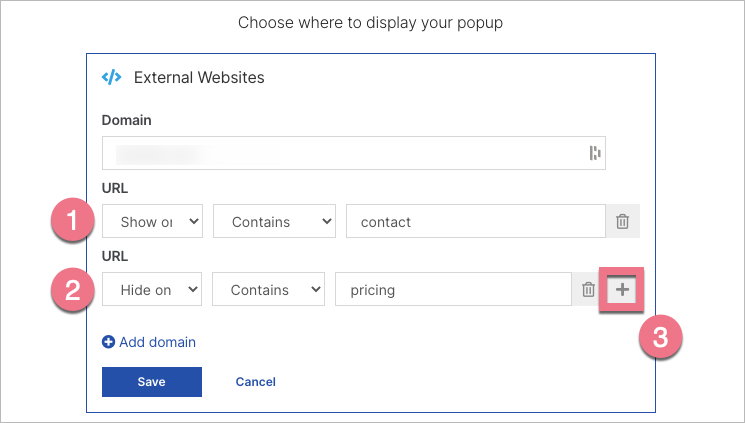Click the pink number 3 badge
The height and width of the screenshot is (423, 745).
pos(660,338)
